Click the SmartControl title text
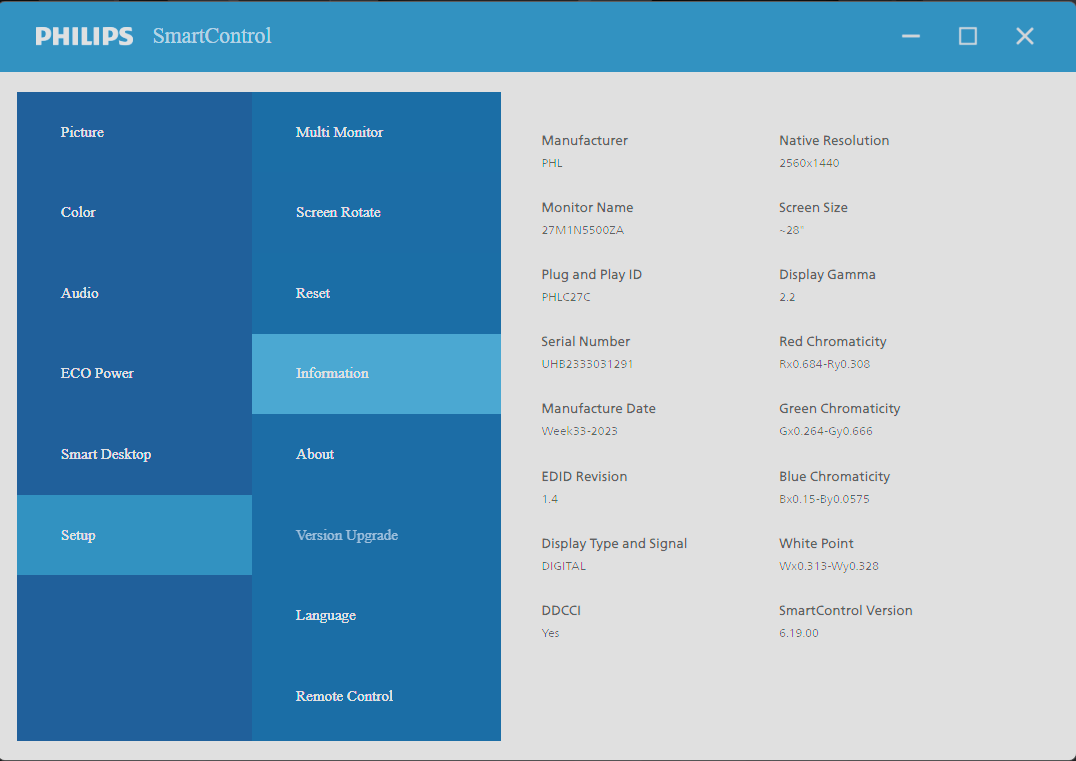Viewport: 1076px width, 761px height. click(x=212, y=36)
